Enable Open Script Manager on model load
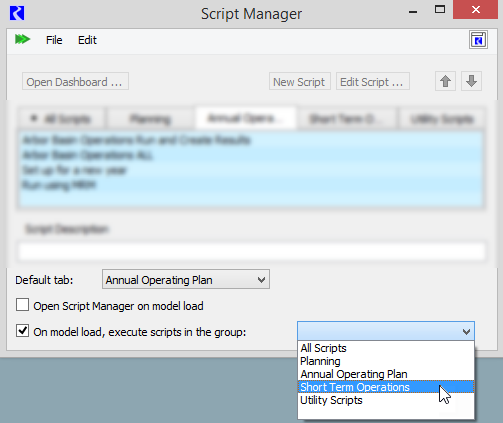Image resolution: width=503 pixels, height=423 pixels. 22,305
